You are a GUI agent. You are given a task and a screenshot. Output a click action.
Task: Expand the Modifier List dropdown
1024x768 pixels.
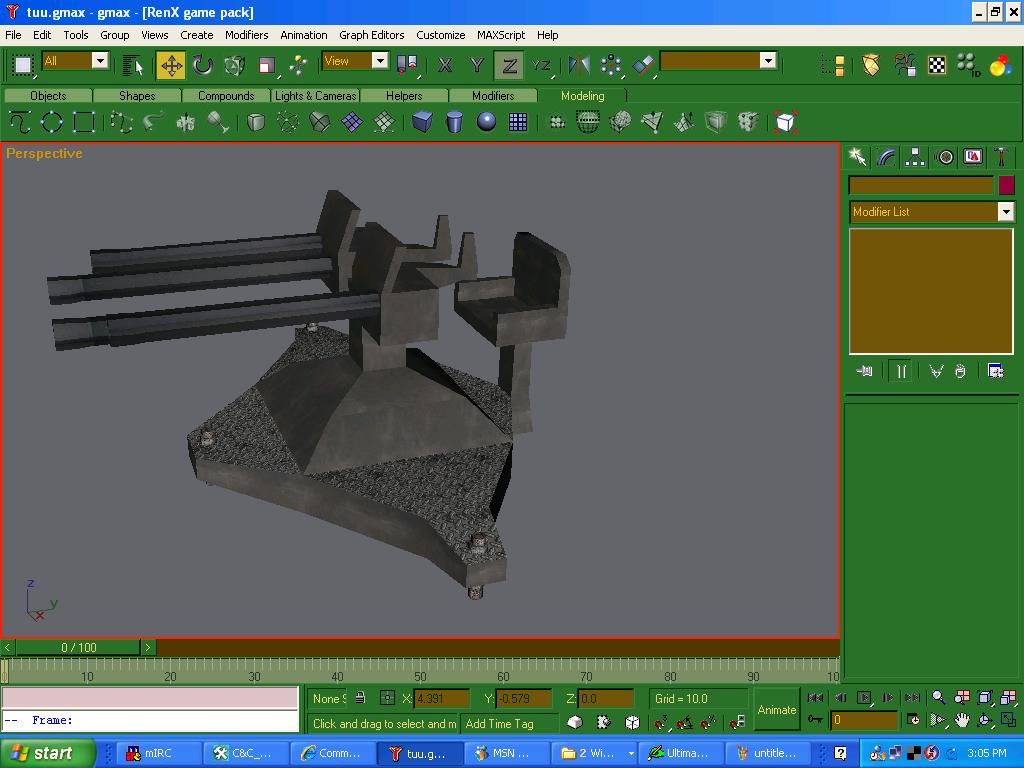point(1006,212)
